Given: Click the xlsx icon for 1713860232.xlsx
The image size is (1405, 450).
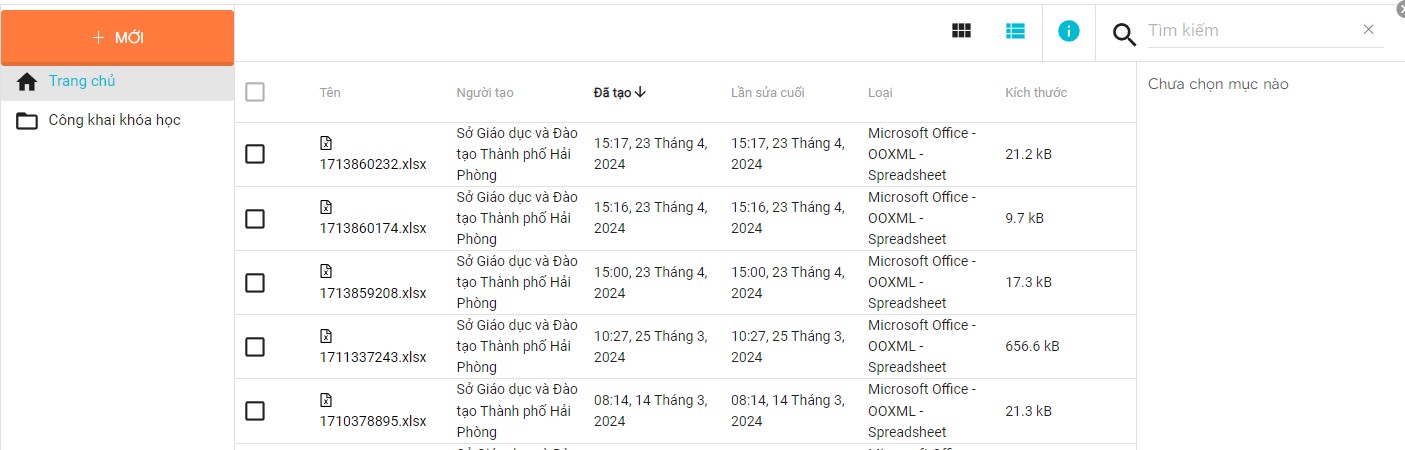Looking at the screenshot, I should [x=326, y=143].
